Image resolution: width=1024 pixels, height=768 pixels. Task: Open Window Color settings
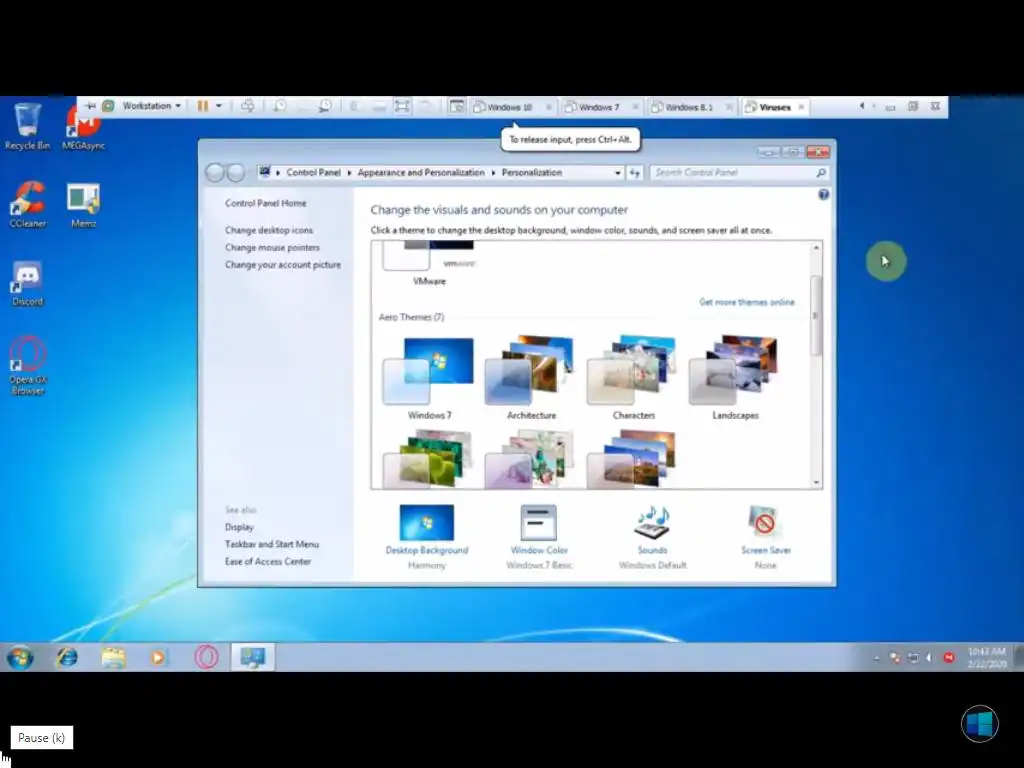coord(539,537)
